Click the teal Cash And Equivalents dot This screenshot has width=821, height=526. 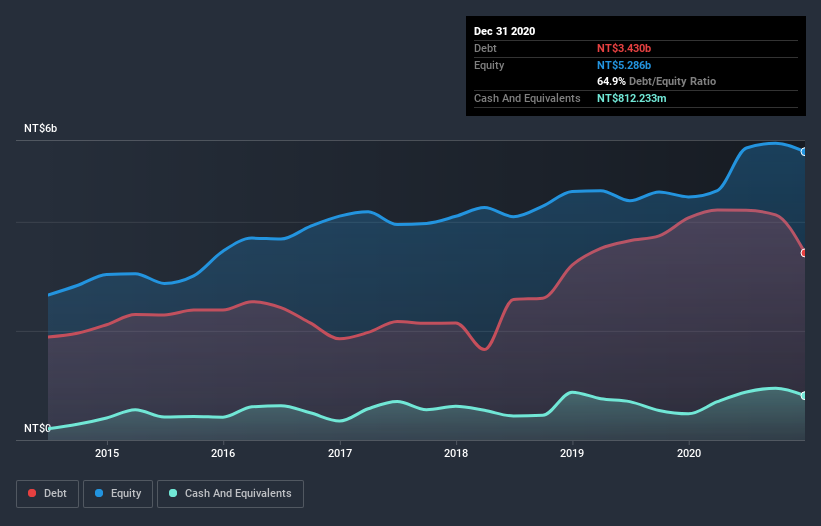(x=173, y=493)
